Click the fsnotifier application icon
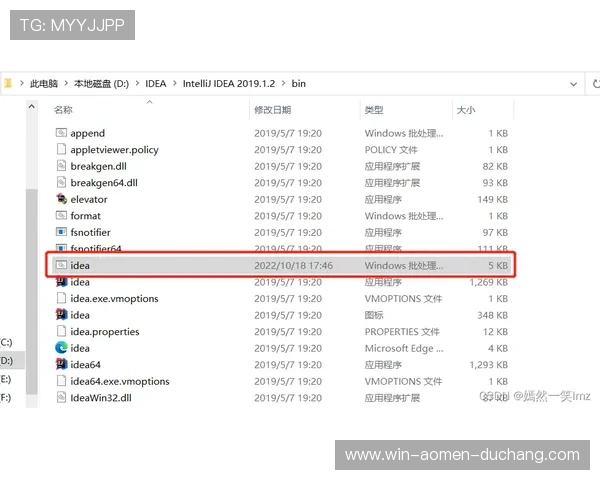This screenshot has height=480, width=600. (61, 232)
